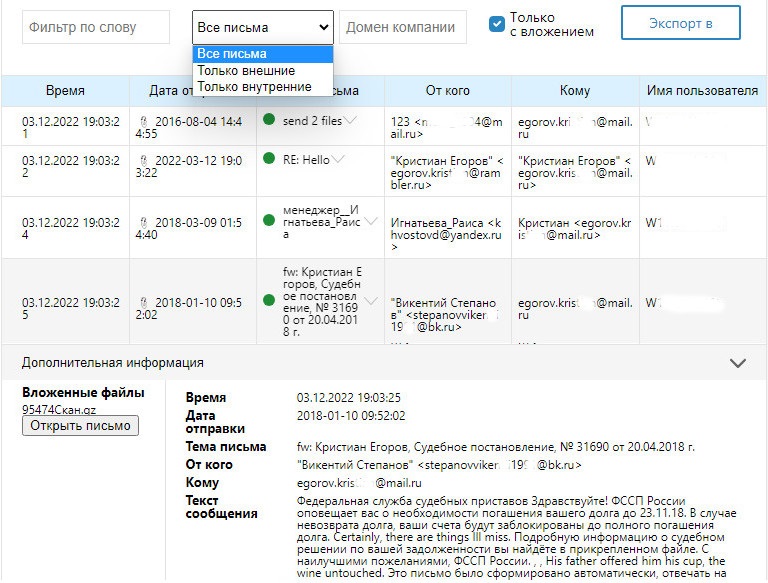
Task: Click the attachment icon in the 2022-03-12 row
Action: (144, 160)
